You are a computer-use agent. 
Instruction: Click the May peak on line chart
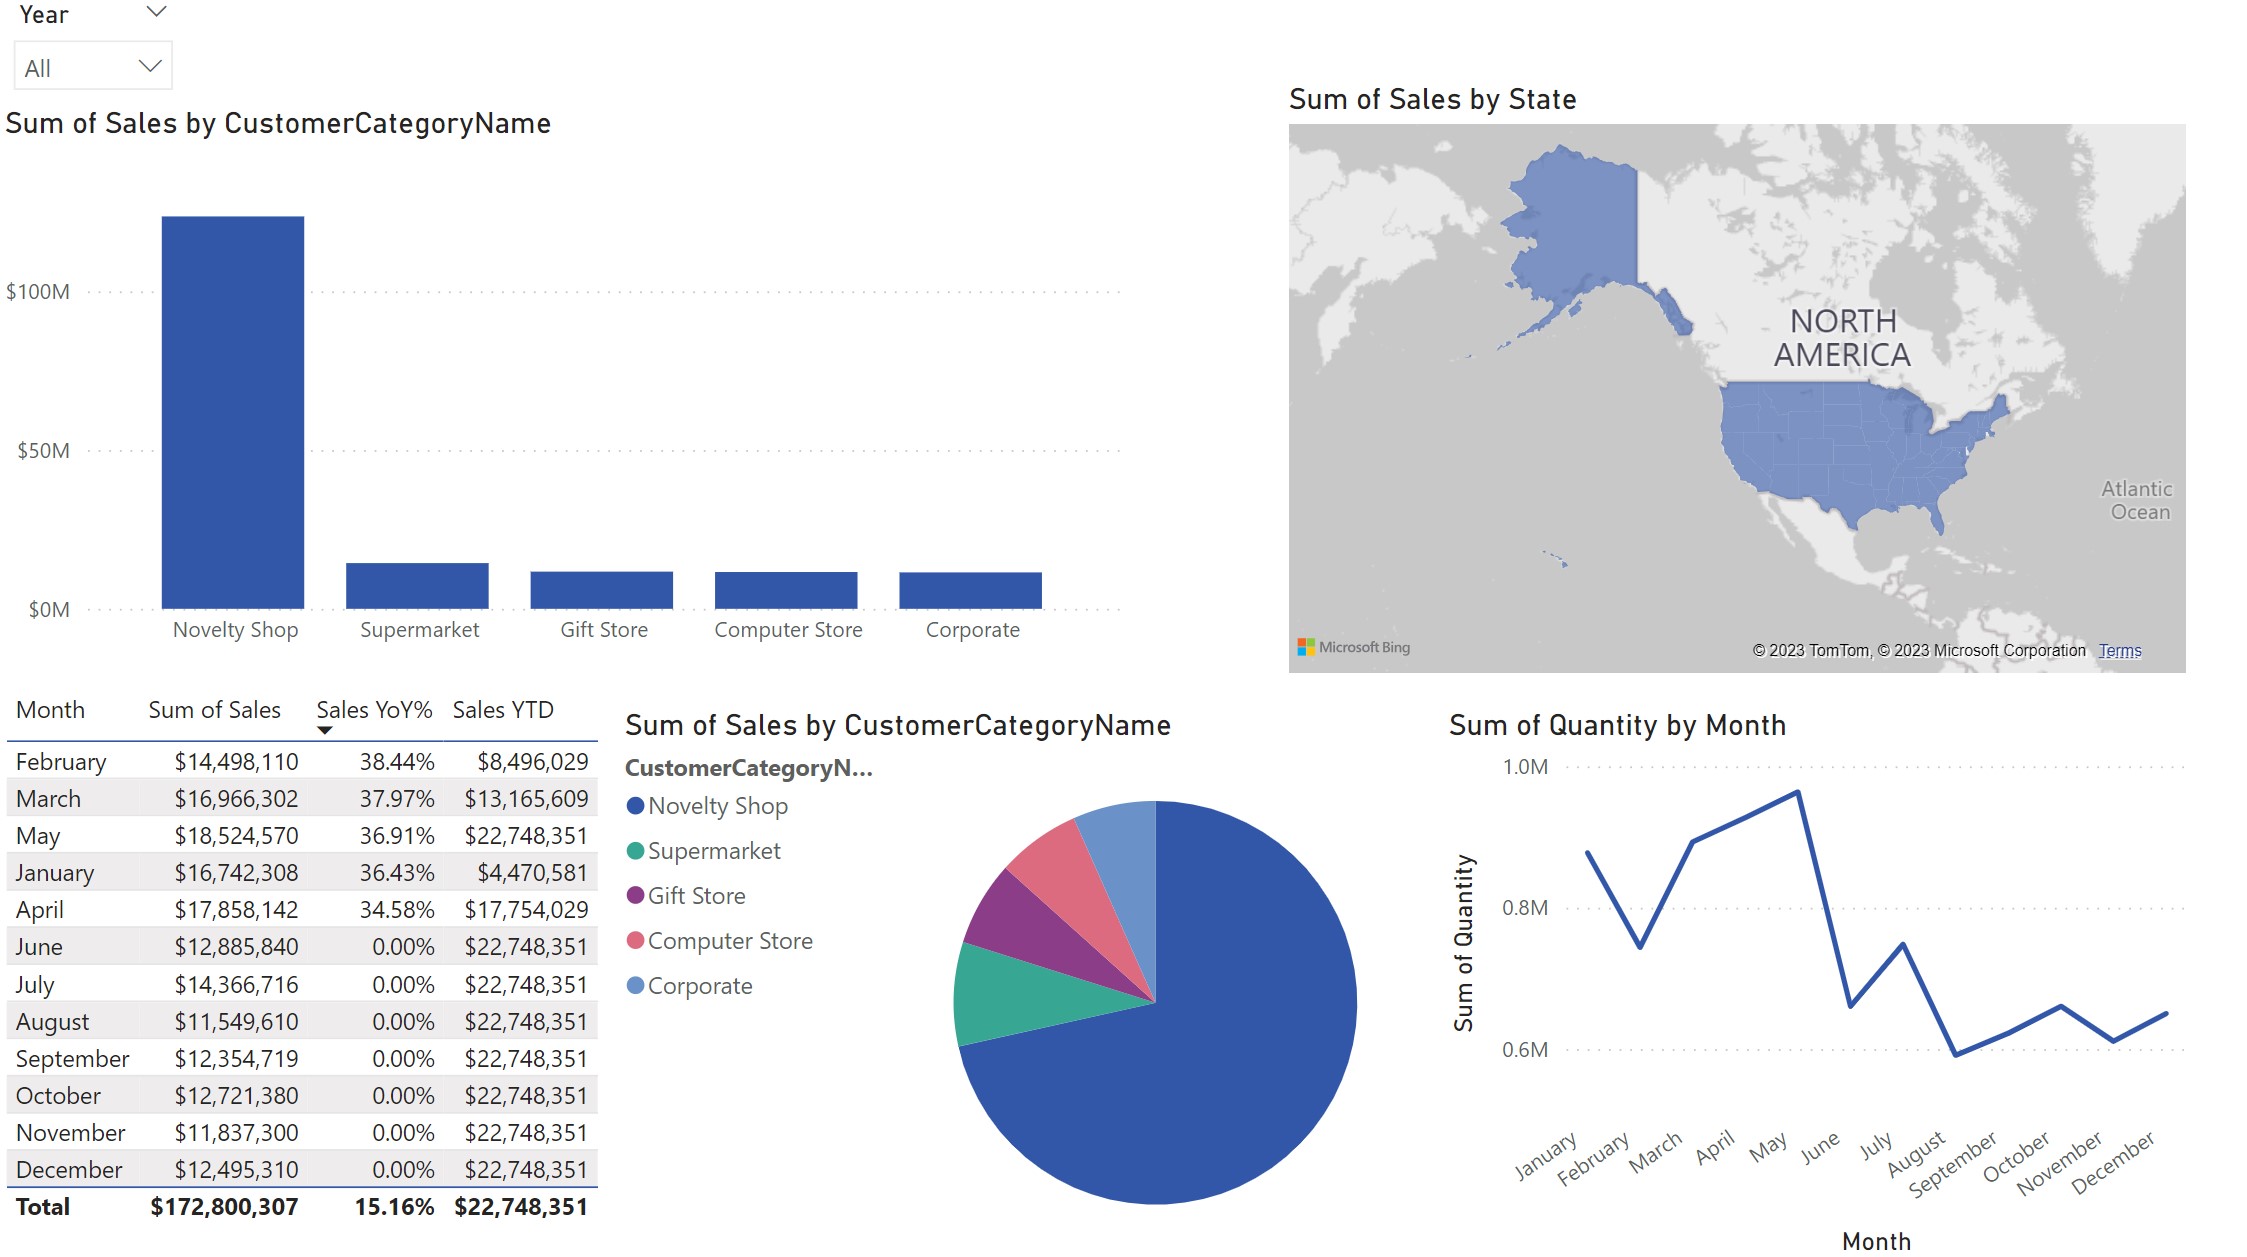(1798, 792)
